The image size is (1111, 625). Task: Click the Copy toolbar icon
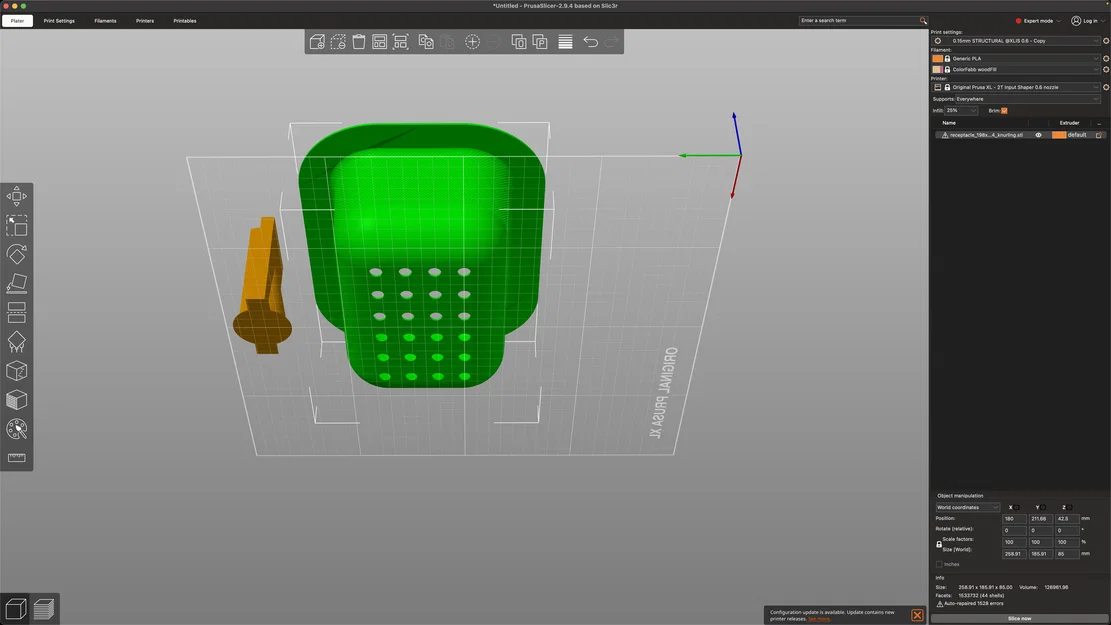point(426,42)
